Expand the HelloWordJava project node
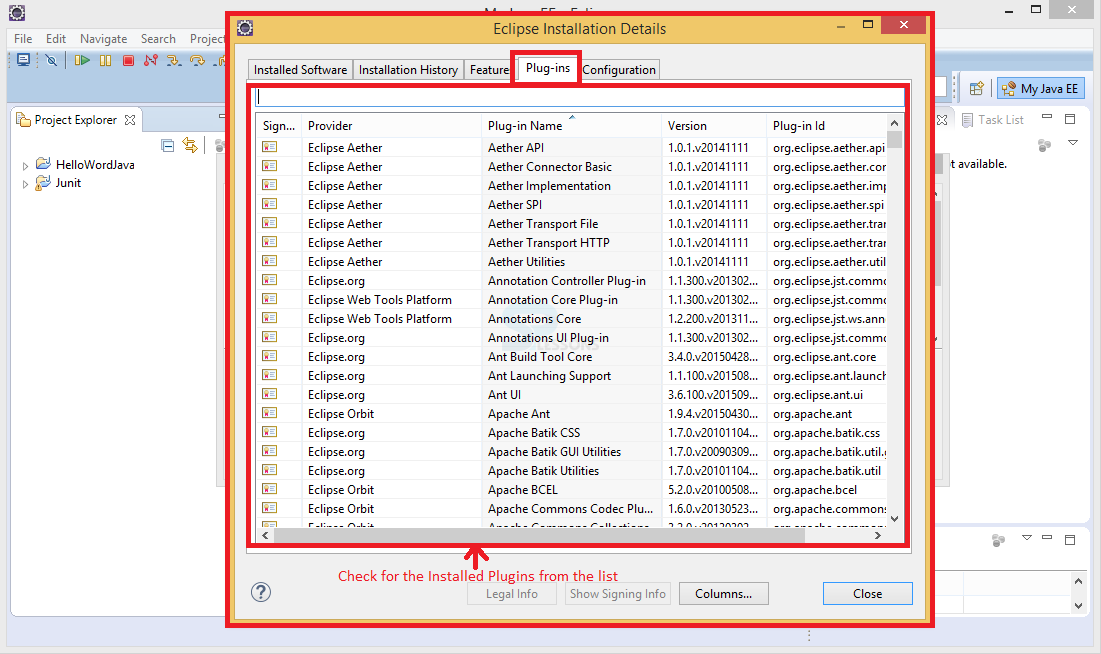1101x654 pixels. pyautogui.click(x=25, y=166)
